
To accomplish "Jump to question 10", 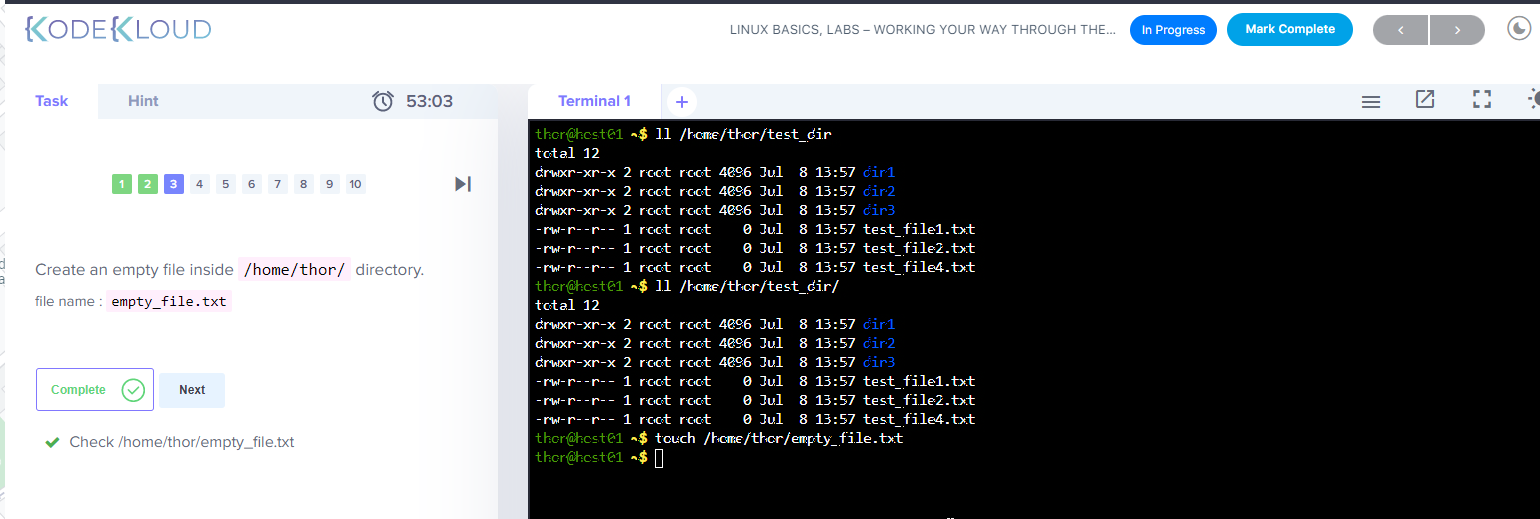I will coord(356,184).
